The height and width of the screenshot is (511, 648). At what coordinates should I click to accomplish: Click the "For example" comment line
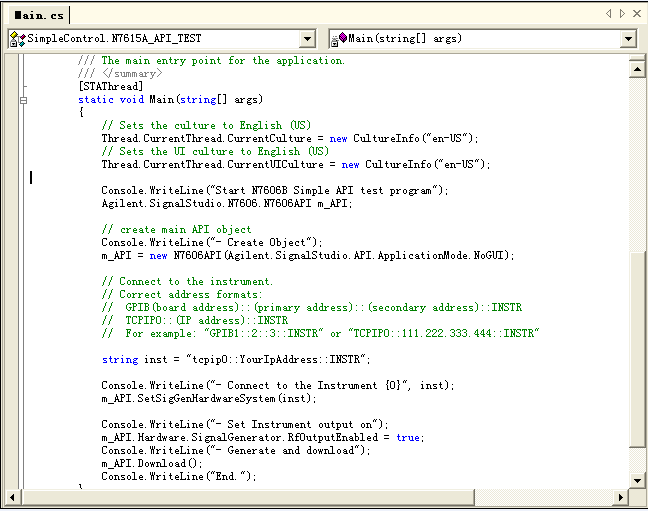click(320, 333)
